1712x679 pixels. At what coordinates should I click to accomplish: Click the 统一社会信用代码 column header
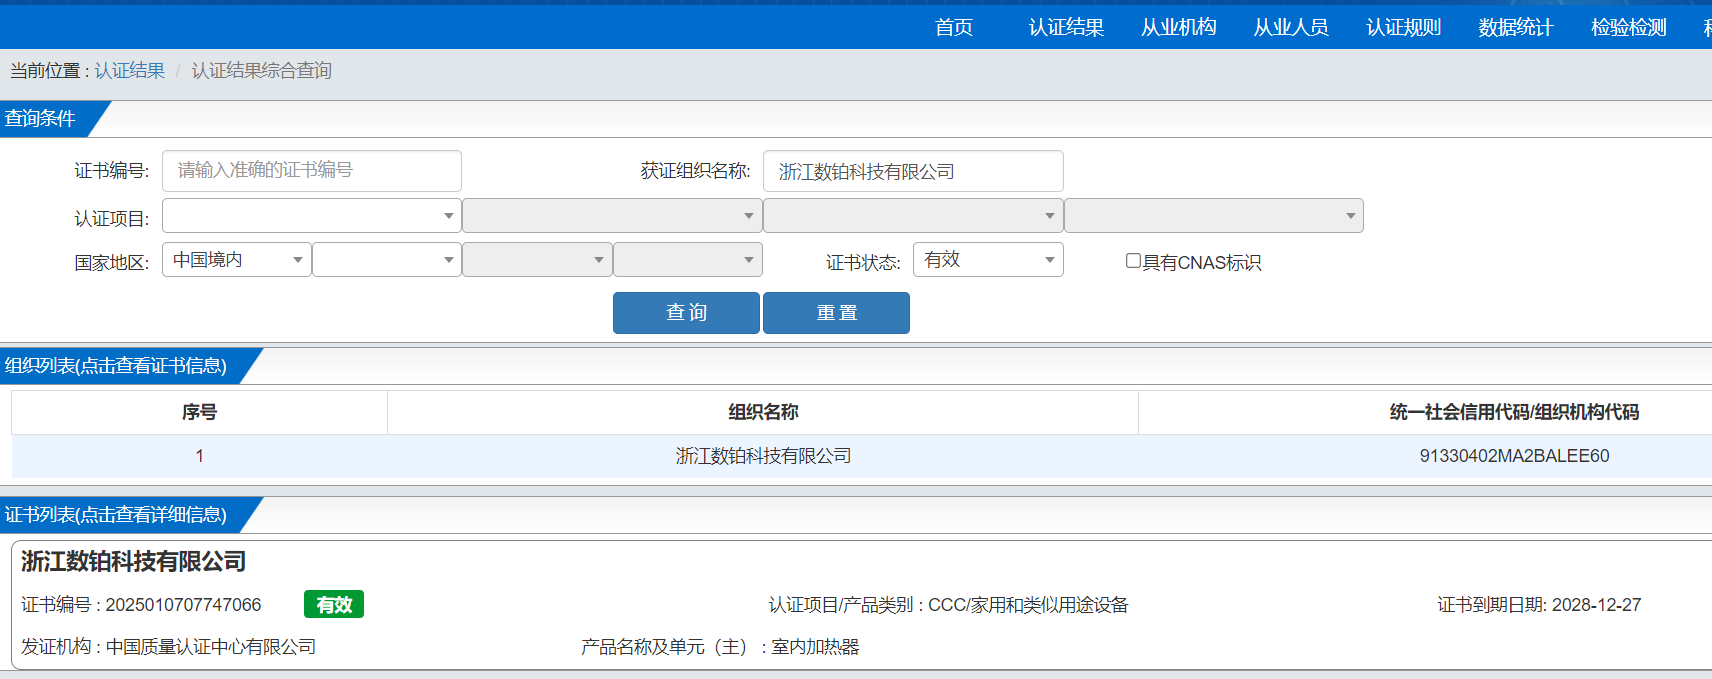point(1514,412)
